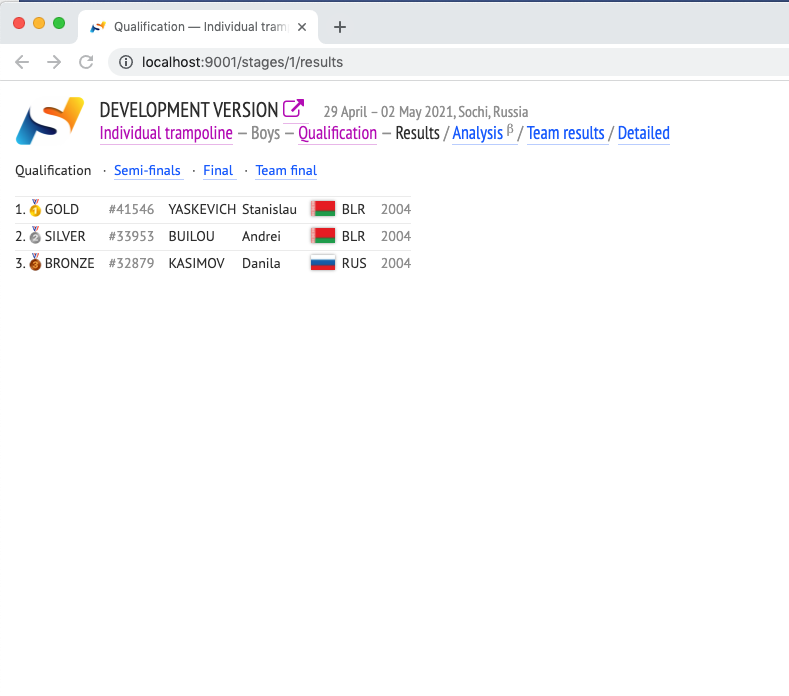Viewport: 789px width, 696px height.
Task: Click the year 2004 in Yaskevich's row
Action: (396, 209)
